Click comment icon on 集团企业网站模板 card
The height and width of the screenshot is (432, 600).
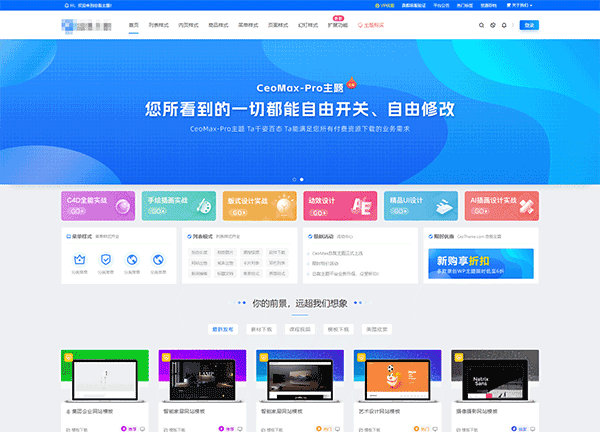pos(142,429)
